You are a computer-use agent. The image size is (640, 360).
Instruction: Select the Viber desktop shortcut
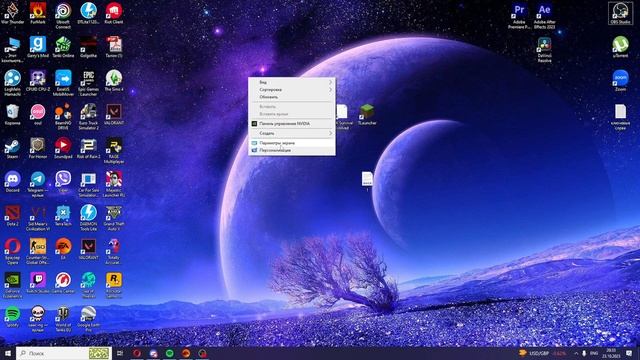pyautogui.click(x=63, y=182)
